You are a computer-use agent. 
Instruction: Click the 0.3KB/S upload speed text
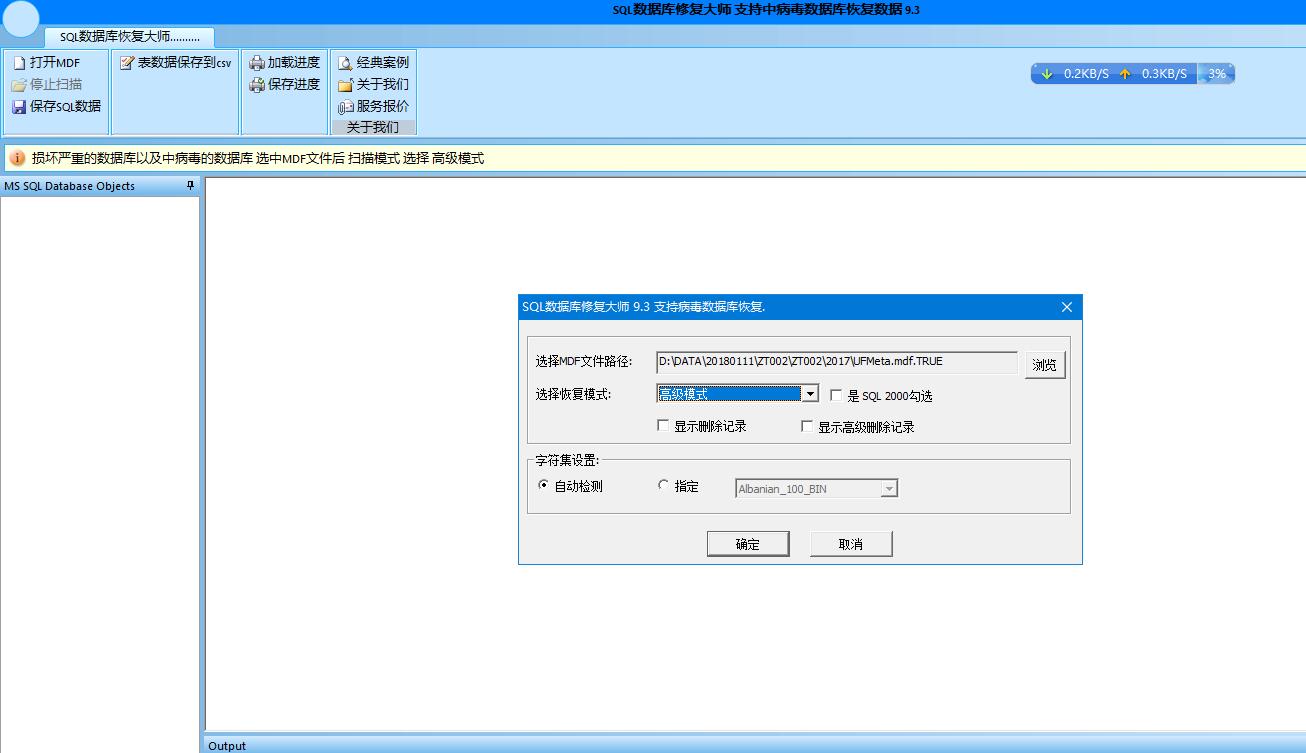1164,74
